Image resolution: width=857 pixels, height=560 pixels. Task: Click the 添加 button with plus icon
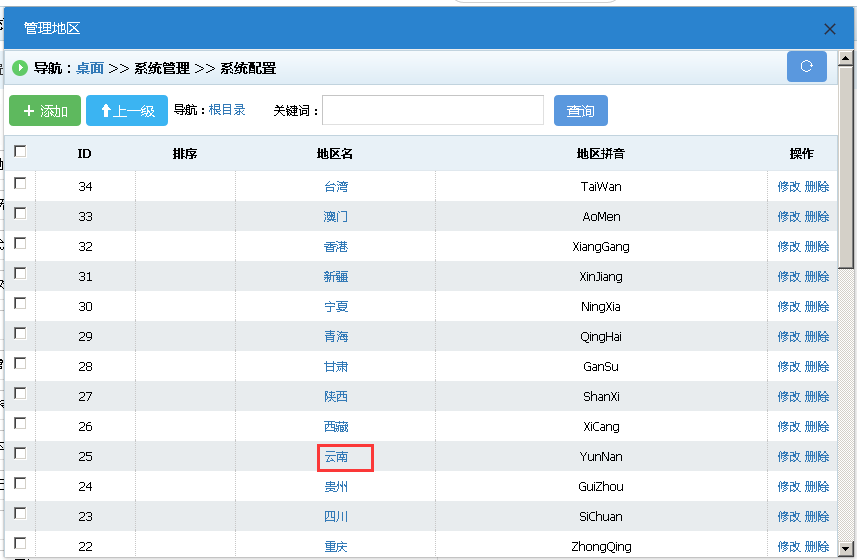45,111
